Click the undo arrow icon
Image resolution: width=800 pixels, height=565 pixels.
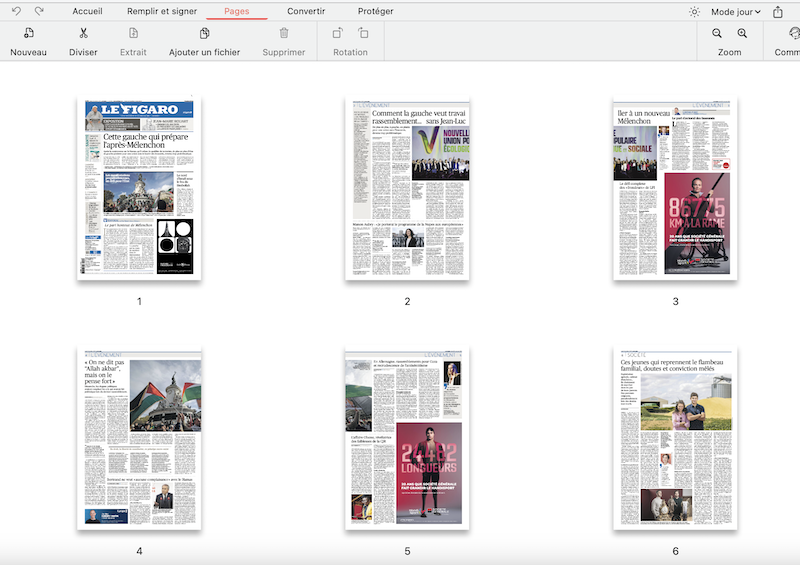point(15,11)
